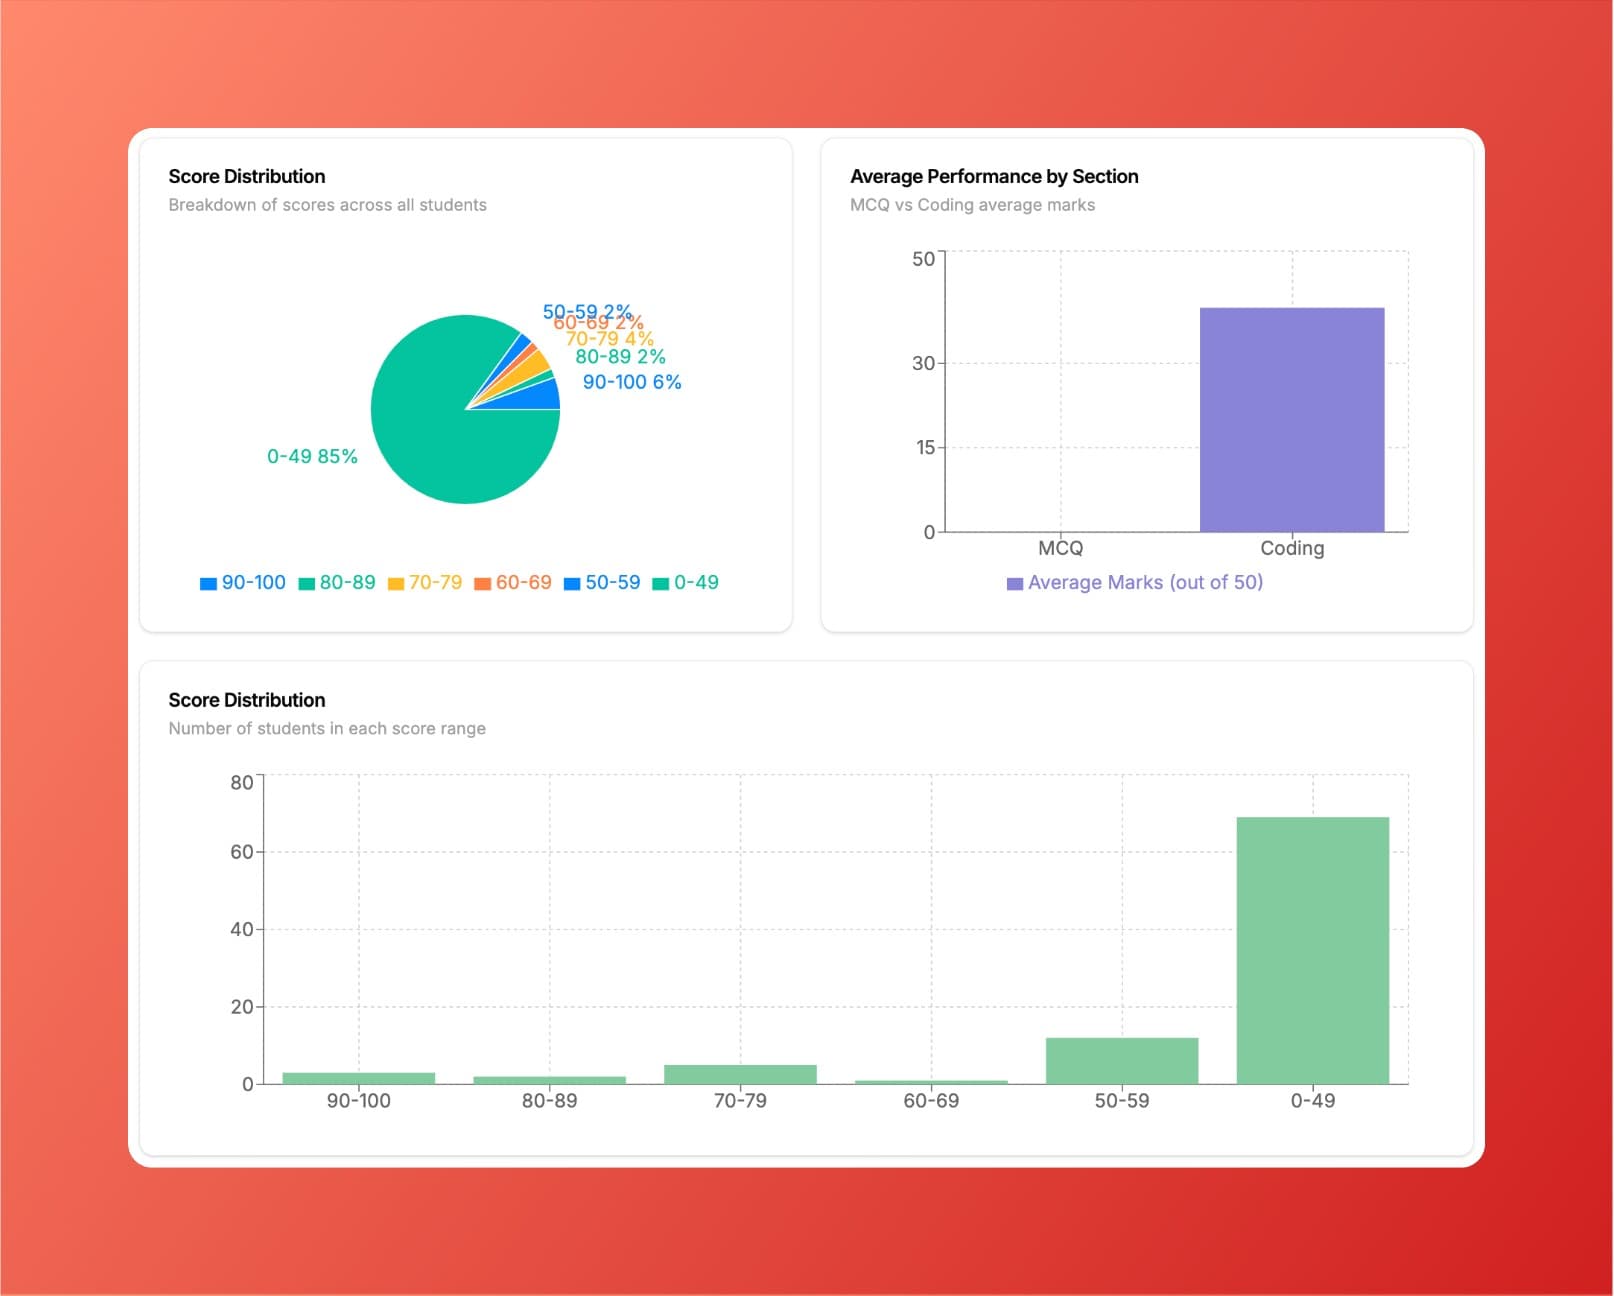The width and height of the screenshot is (1614, 1296).
Task: Click the purple Average Marks legend swatch
Action: click(1015, 584)
